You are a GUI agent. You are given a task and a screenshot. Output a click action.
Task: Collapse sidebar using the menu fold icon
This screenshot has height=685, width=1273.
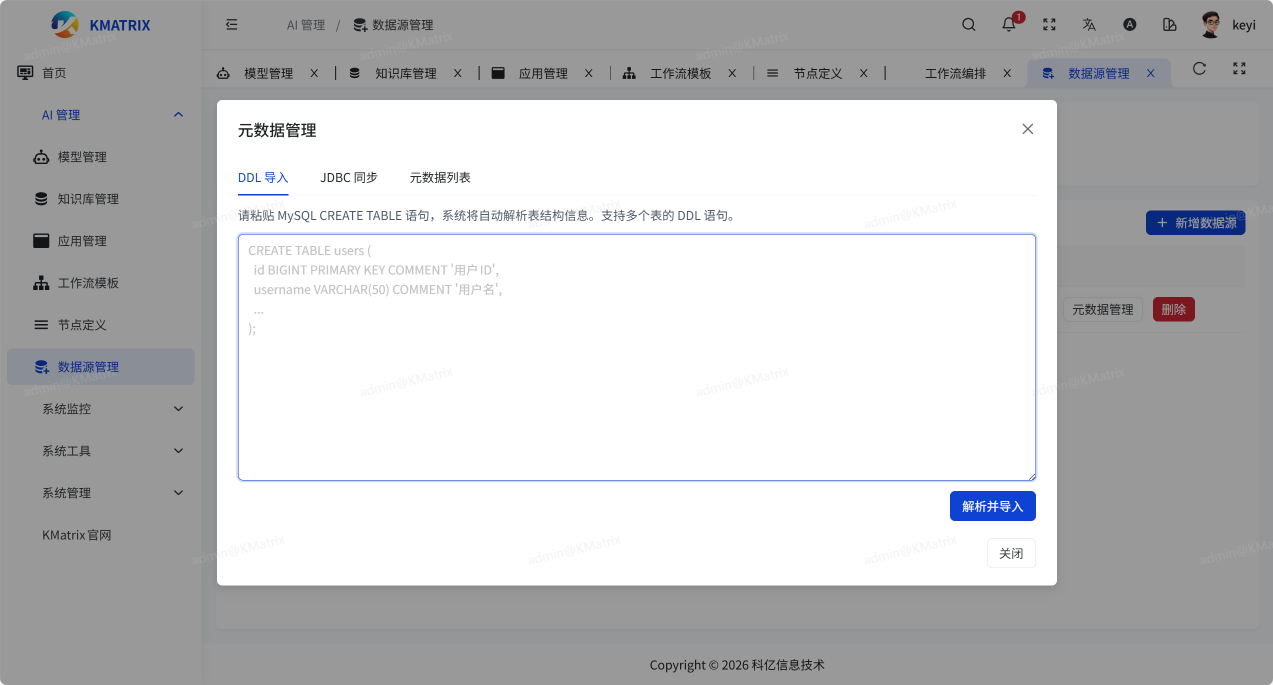232,25
